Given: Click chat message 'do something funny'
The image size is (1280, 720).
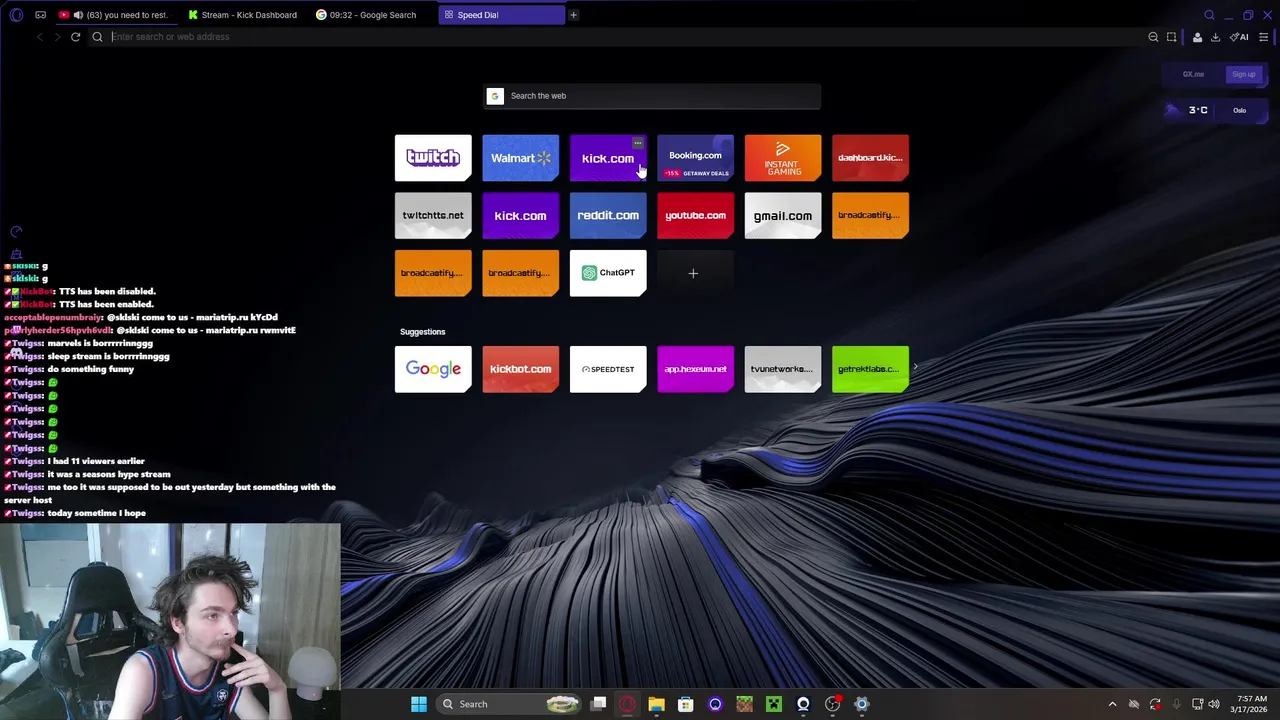Looking at the screenshot, I should click(x=90, y=369).
